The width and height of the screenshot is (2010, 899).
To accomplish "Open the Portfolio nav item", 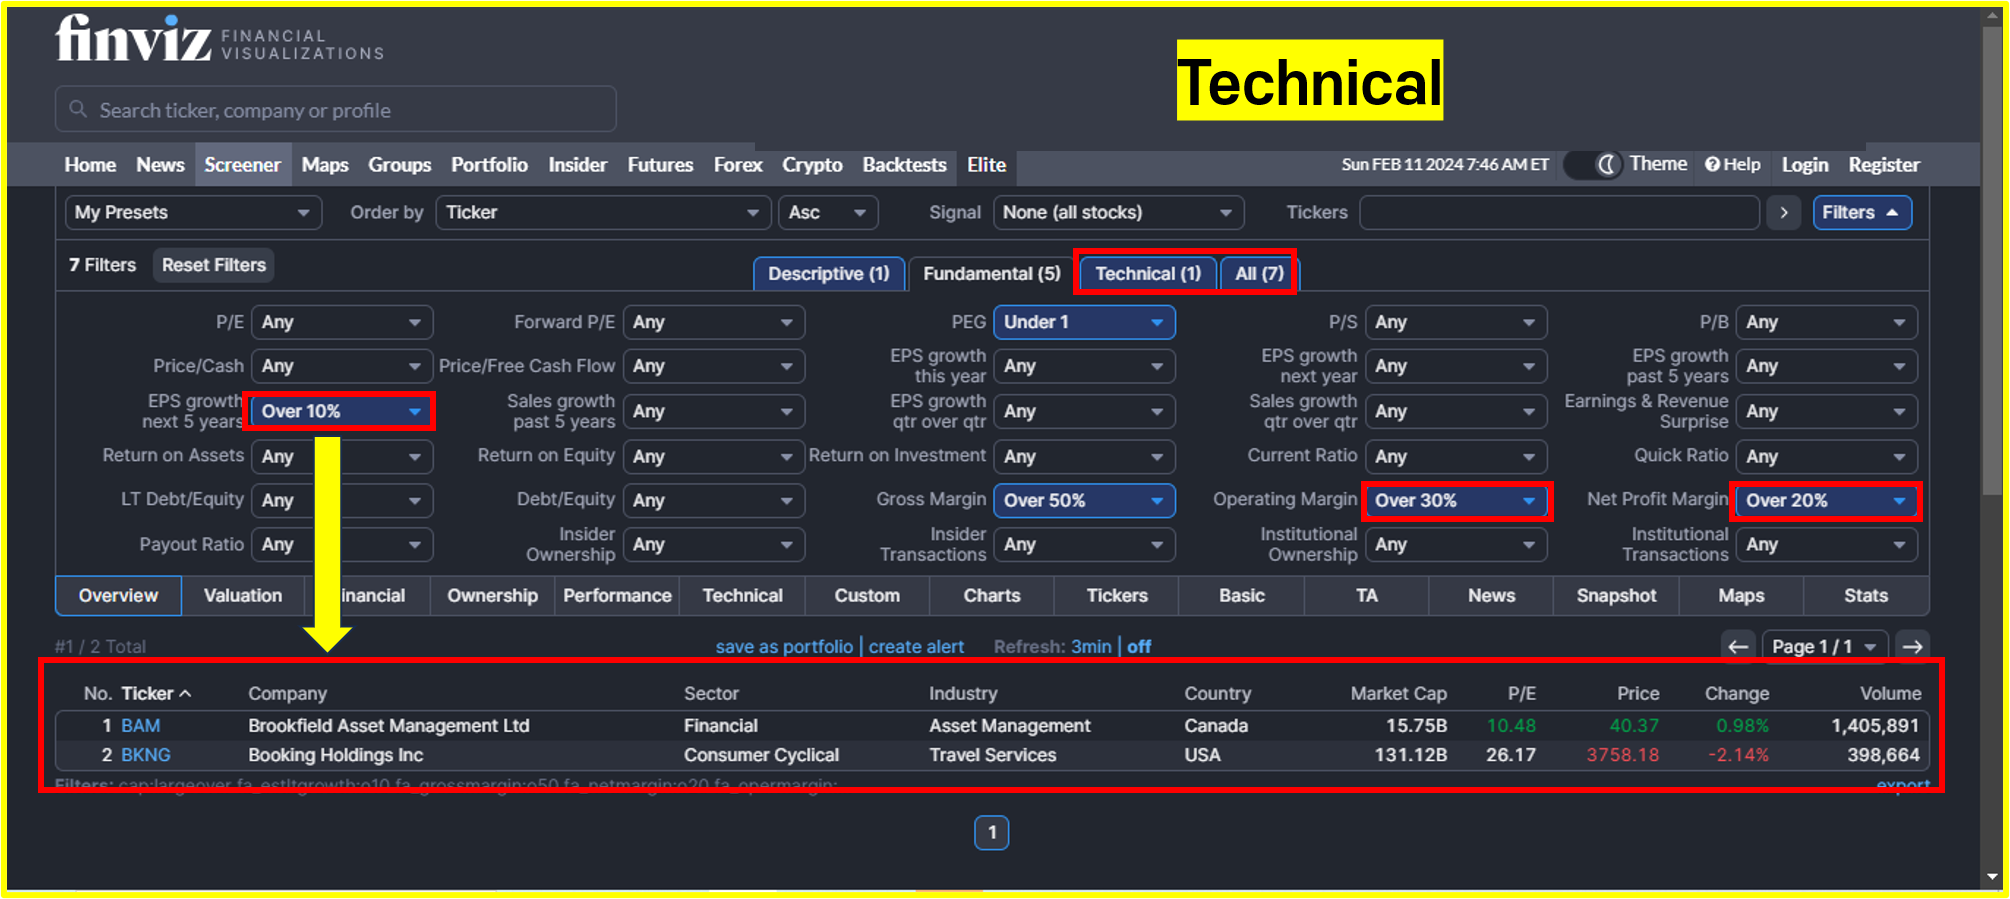I will coord(489,165).
